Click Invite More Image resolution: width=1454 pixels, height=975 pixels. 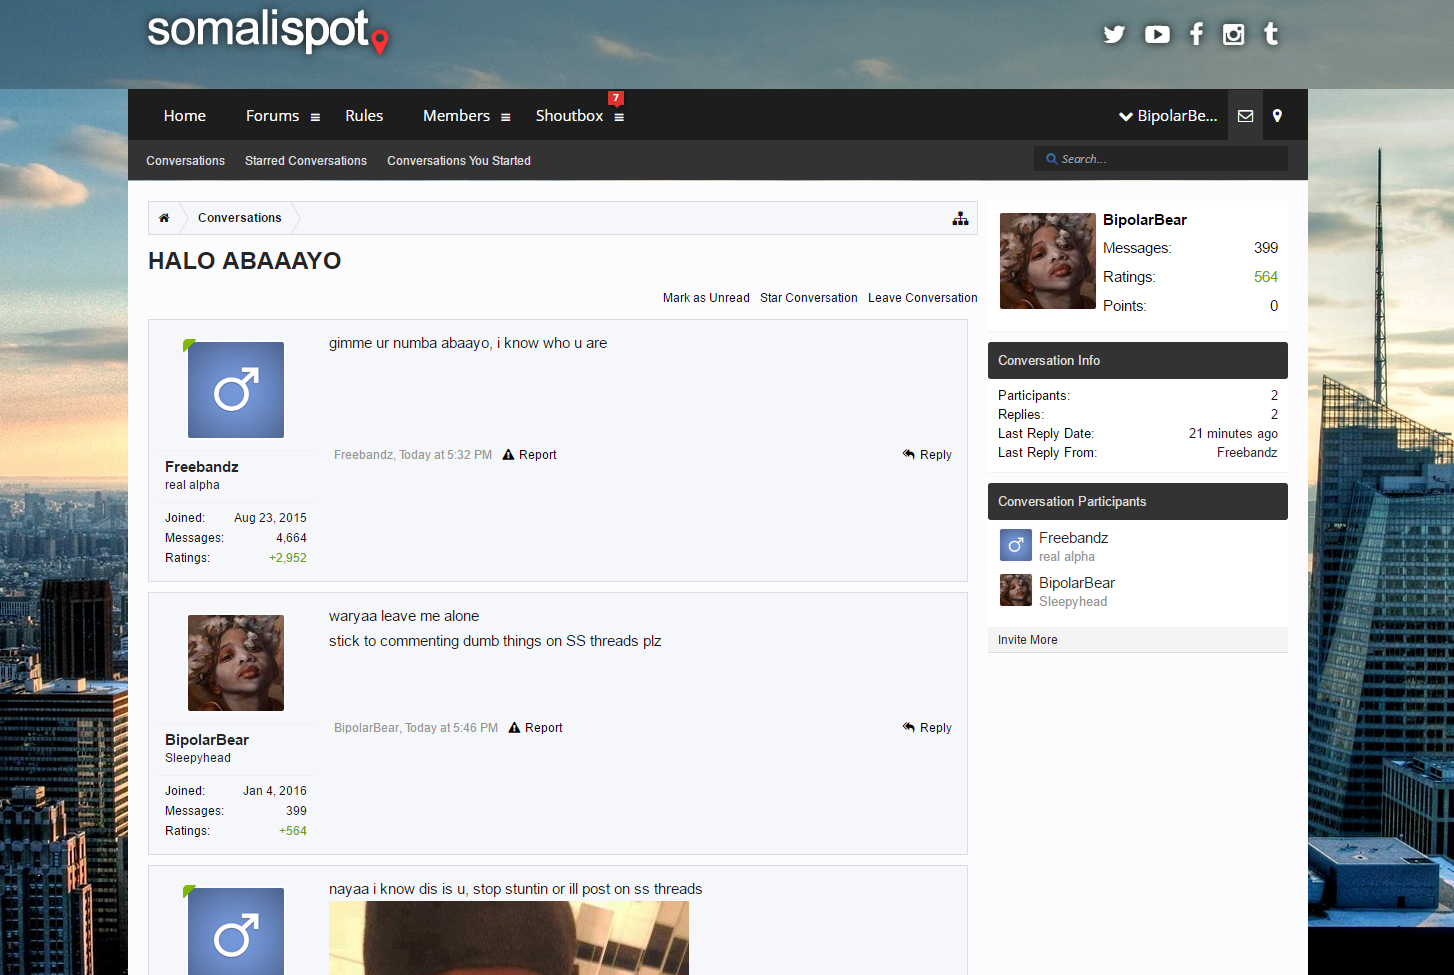coord(1028,640)
